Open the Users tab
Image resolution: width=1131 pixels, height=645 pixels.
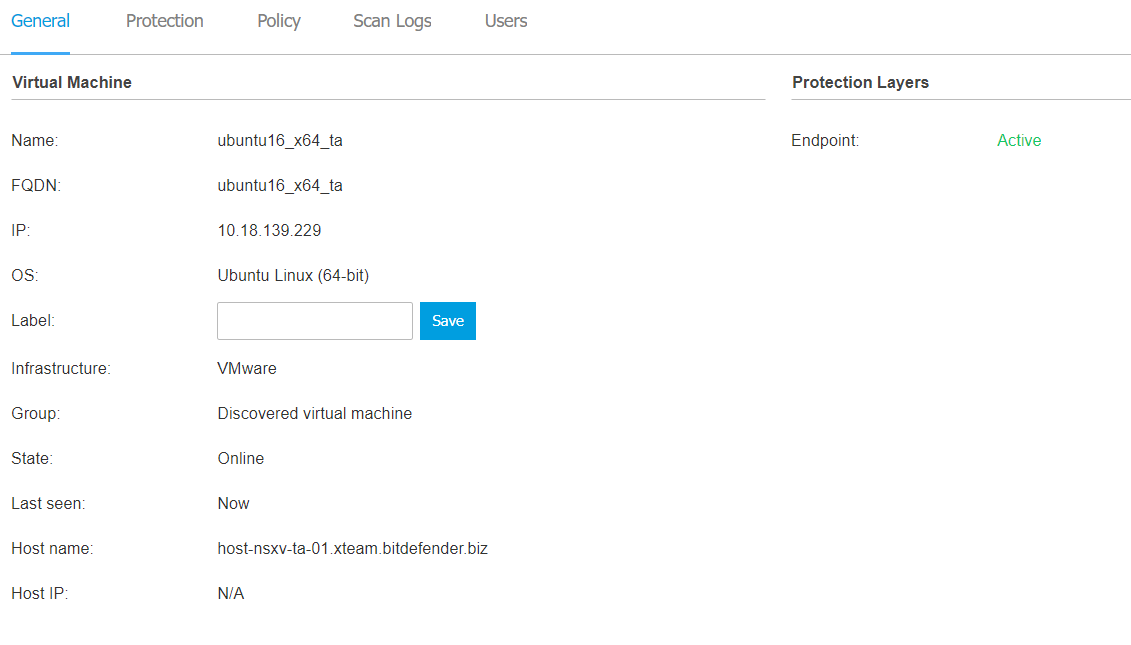505,20
